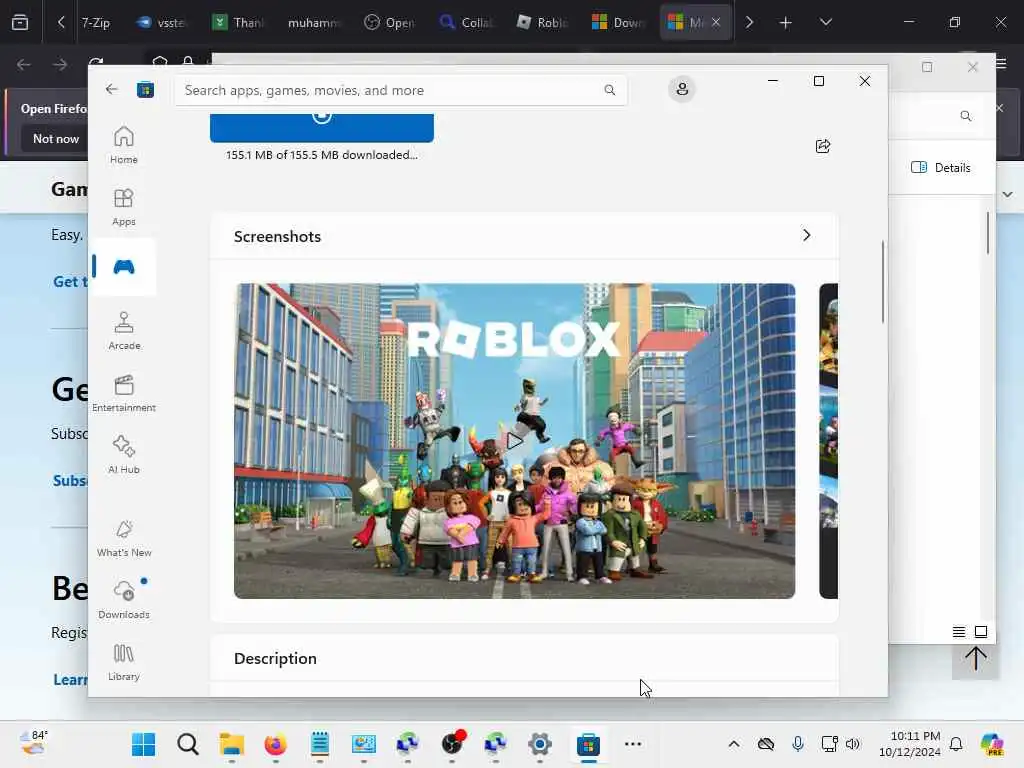Image resolution: width=1024 pixels, height=768 pixels.
Task: Click the Description section heading
Action: 275,658
